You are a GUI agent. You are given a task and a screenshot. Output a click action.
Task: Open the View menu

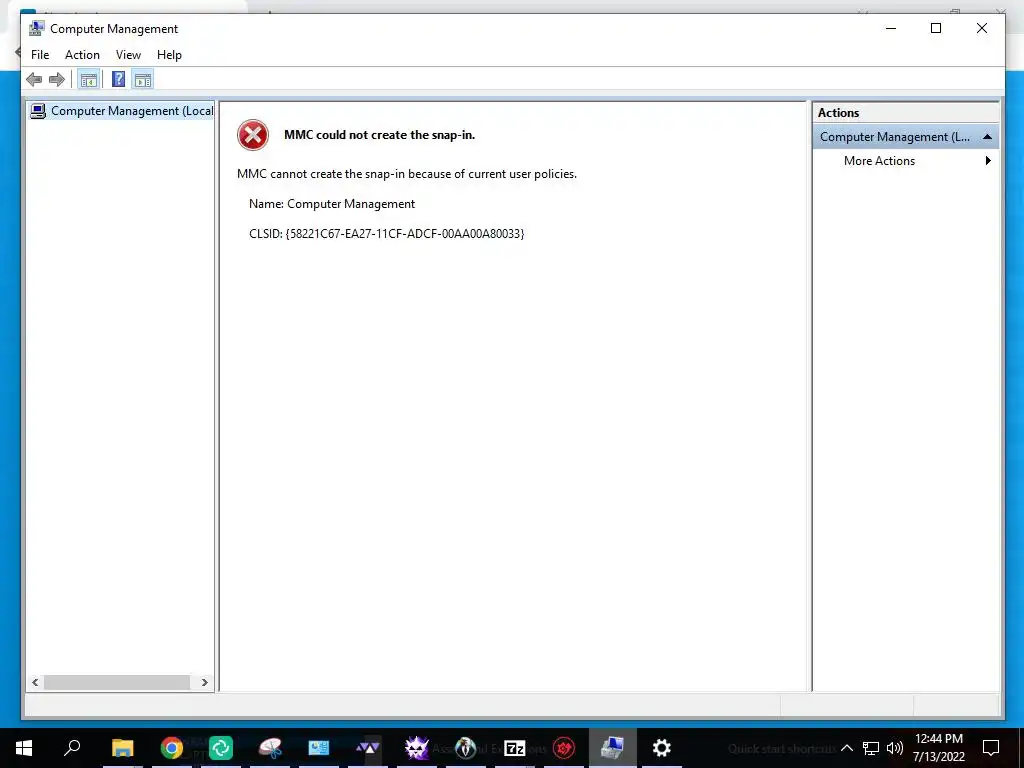coord(128,55)
